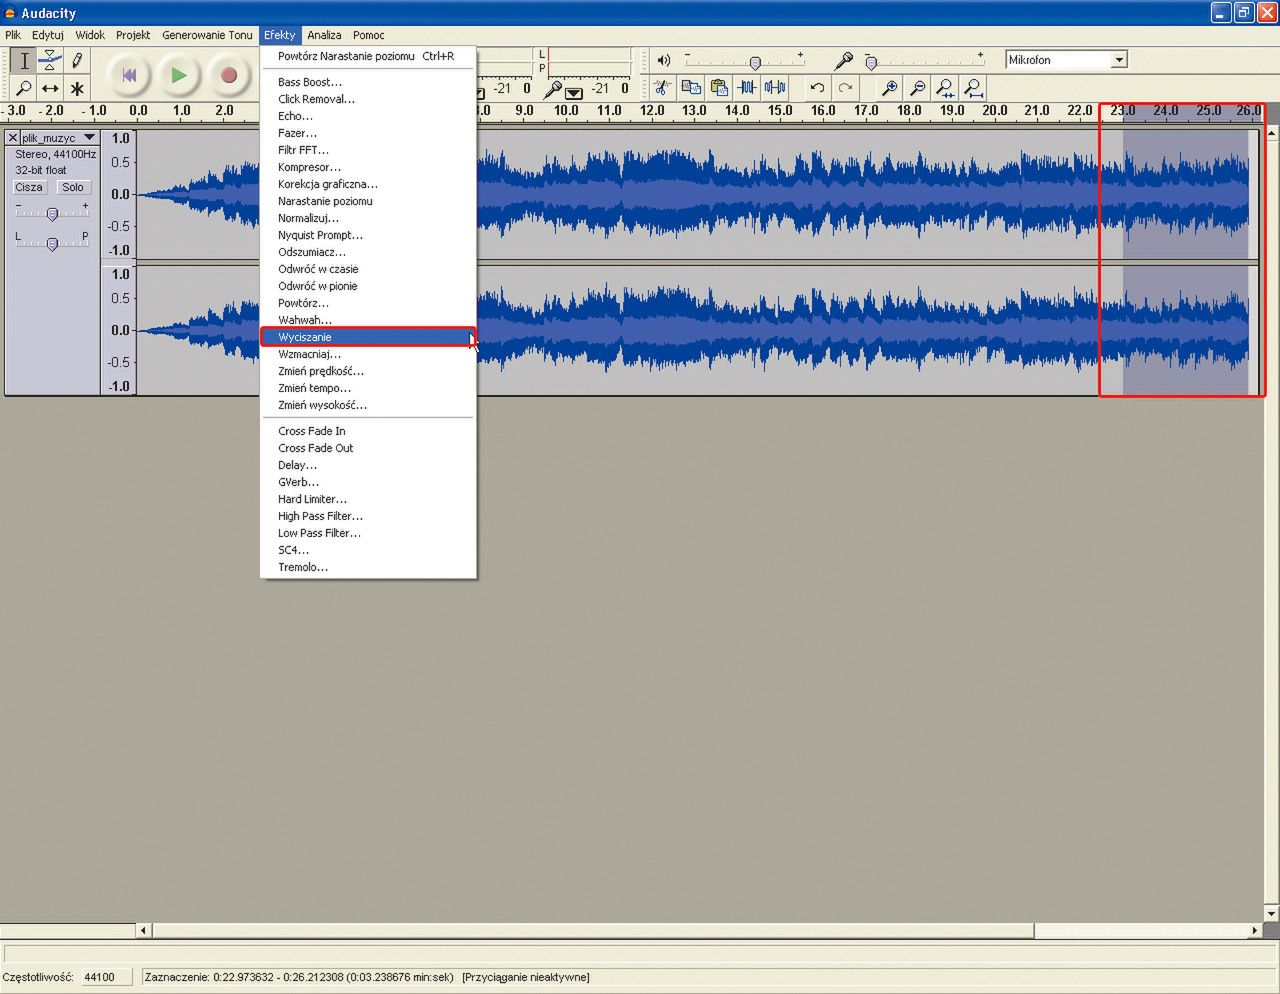Open the Analiza menu
The width and height of the screenshot is (1280, 994).
pos(324,35)
